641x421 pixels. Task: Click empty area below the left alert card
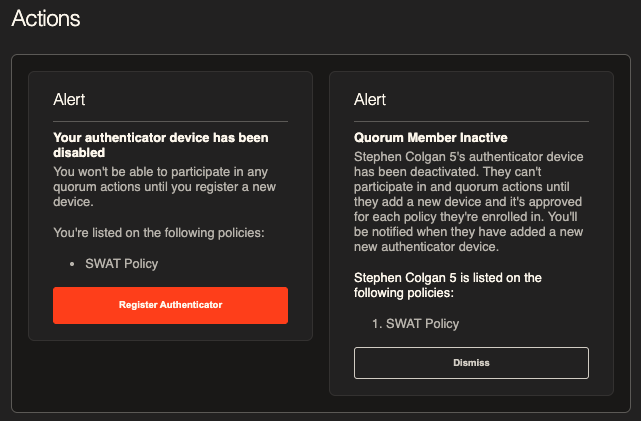tap(170, 376)
